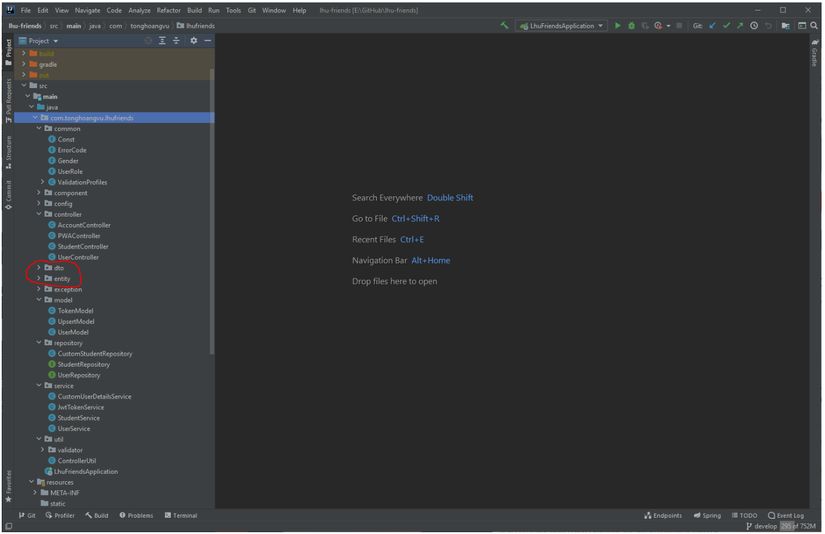Open the Navigate menu

(x=87, y=10)
